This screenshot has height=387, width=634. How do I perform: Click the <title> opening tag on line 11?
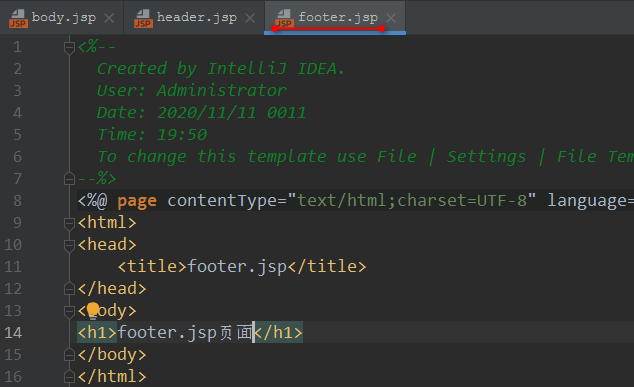click(x=152, y=266)
